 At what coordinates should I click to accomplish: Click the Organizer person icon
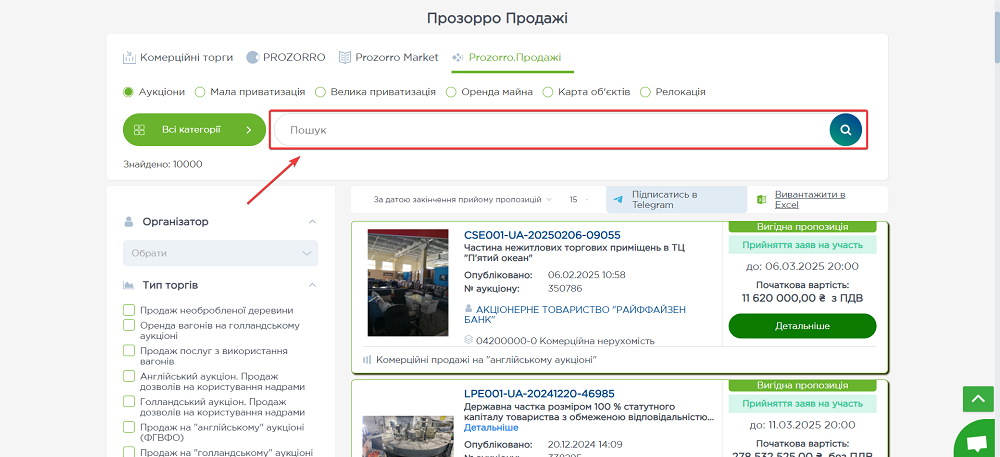(129, 221)
